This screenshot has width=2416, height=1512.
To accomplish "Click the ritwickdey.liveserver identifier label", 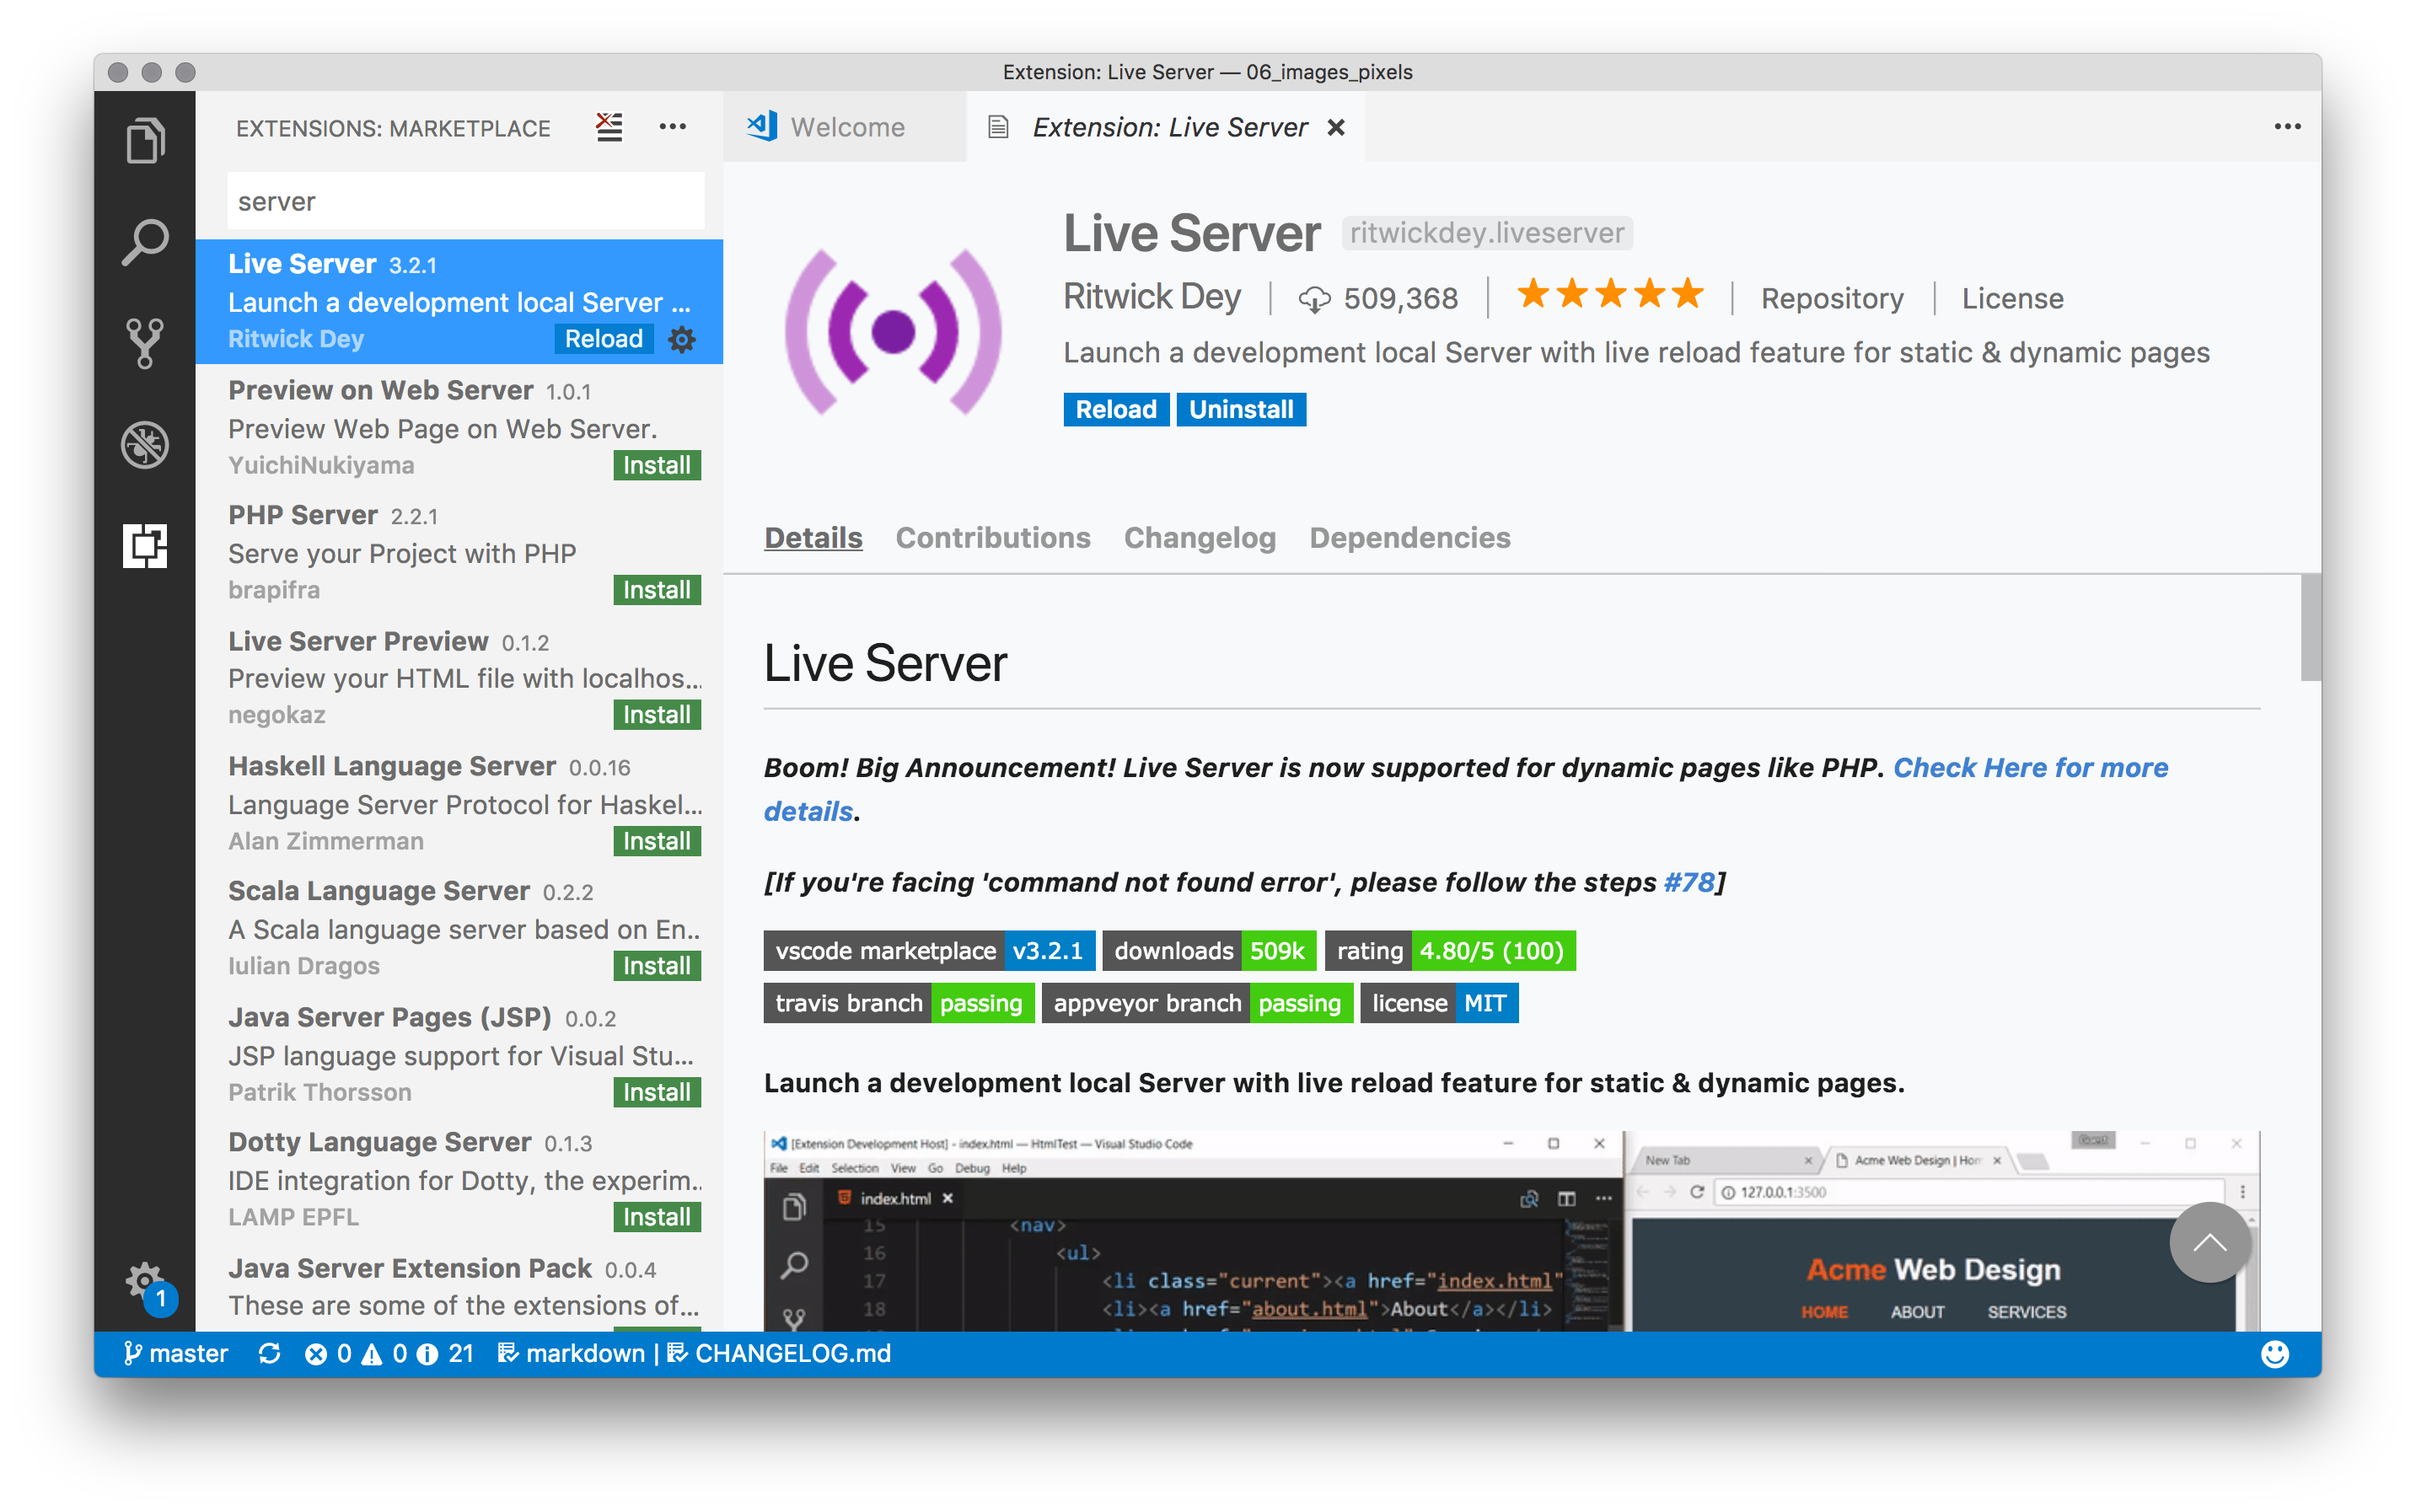I will 1486,233.
